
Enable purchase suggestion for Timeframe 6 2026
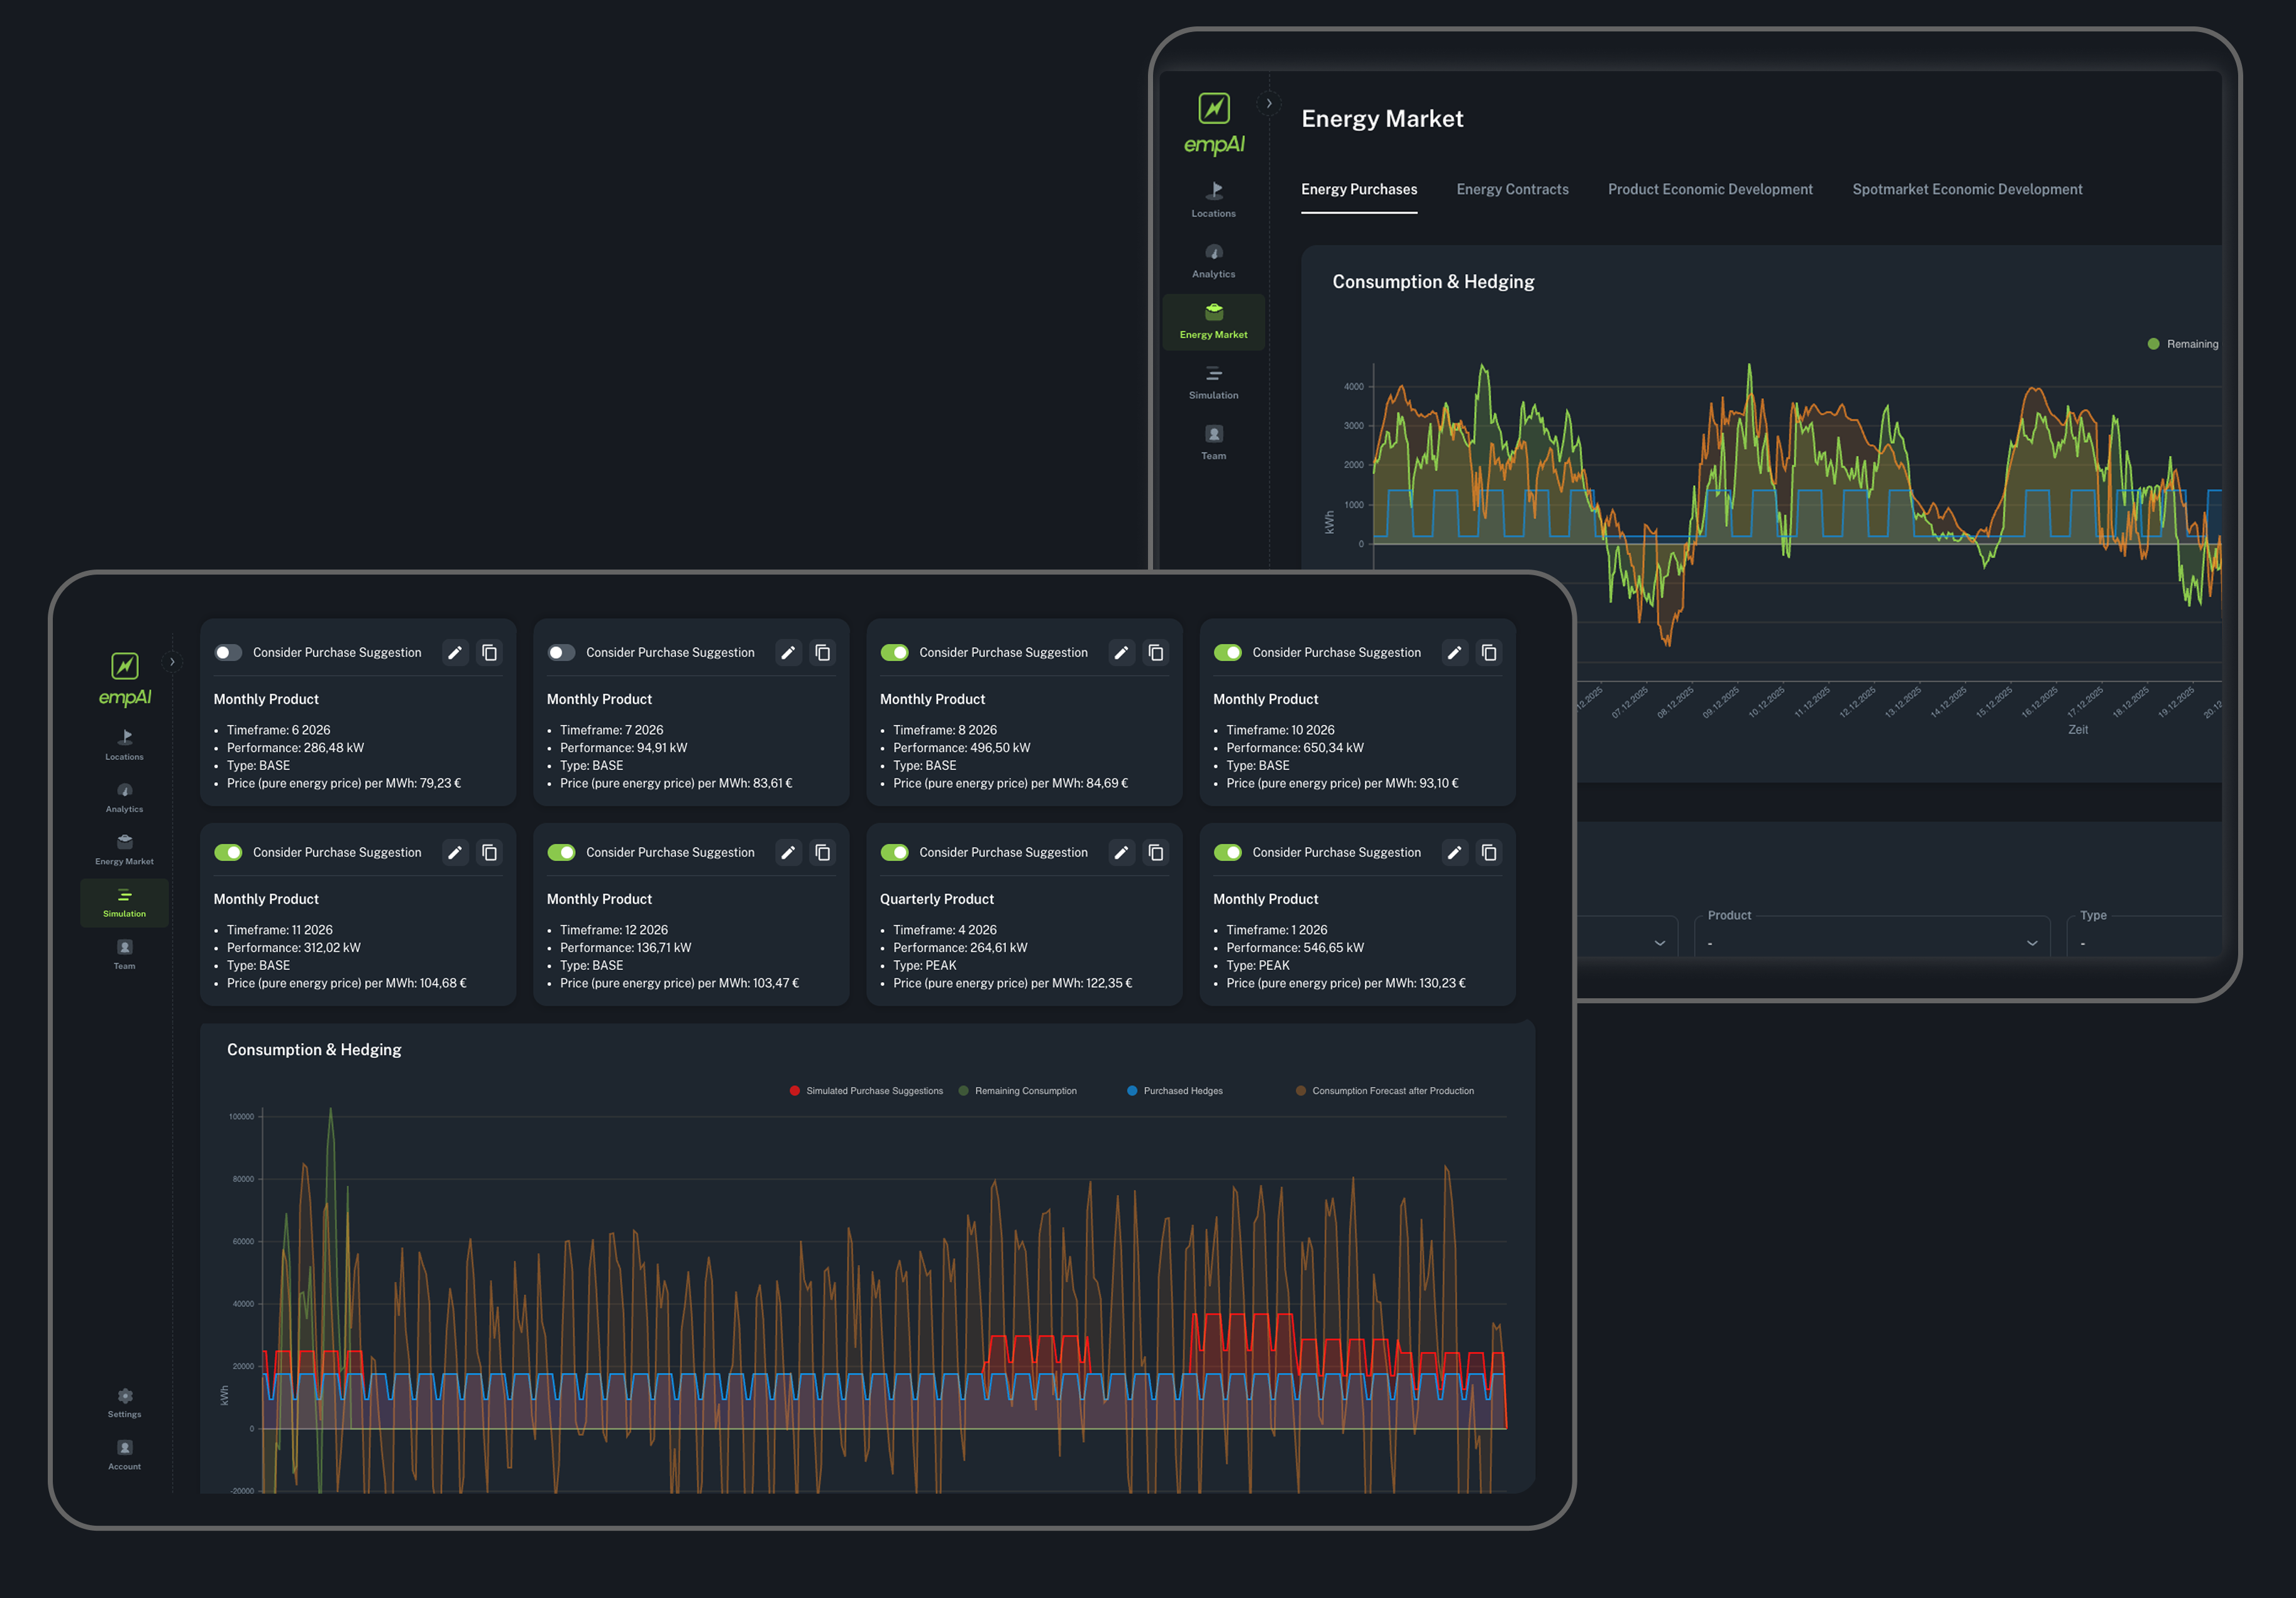[x=228, y=653]
